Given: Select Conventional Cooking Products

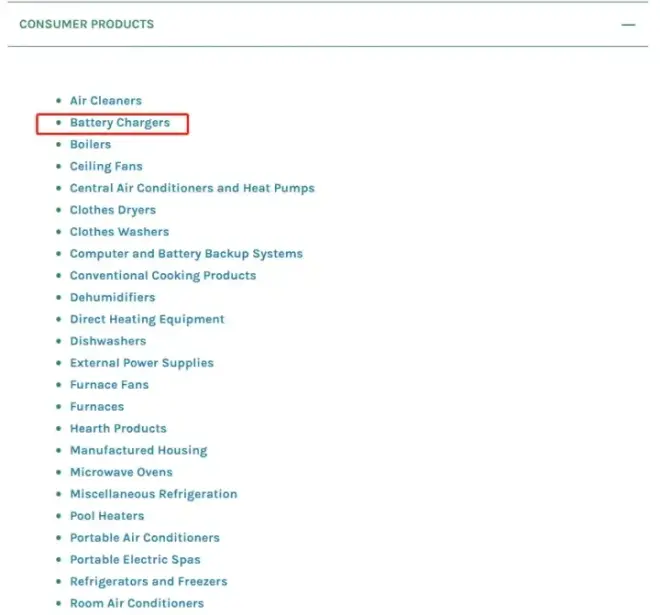Looking at the screenshot, I should 162,276.
